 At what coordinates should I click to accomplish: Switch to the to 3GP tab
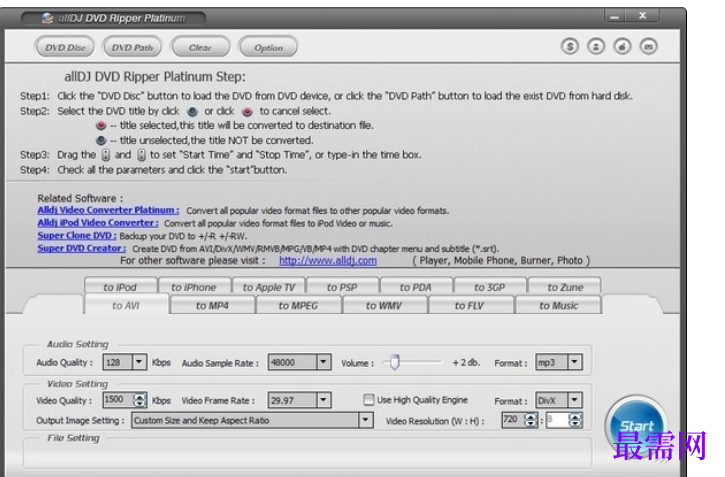[490, 287]
